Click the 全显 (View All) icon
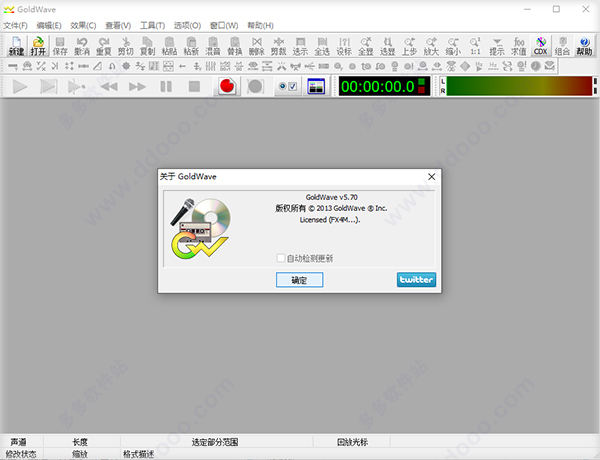This screenshot has width=600, height=460. 366,46
